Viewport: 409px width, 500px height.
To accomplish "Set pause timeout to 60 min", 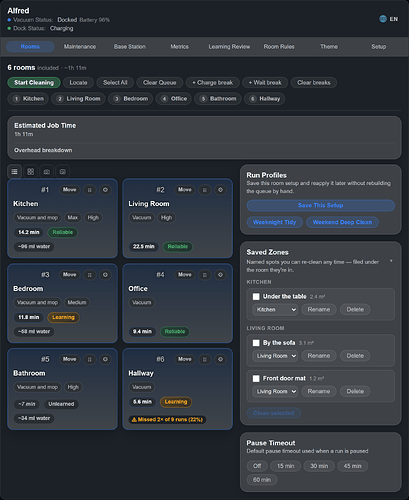I will pos(262,480).
